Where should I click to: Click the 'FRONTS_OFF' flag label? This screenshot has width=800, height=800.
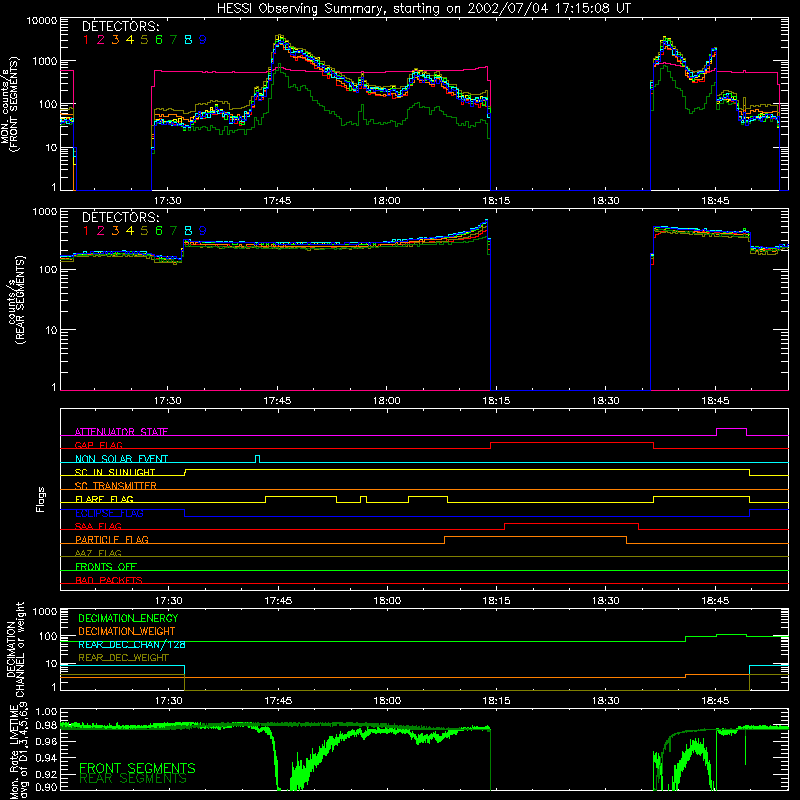pos(106,566)
